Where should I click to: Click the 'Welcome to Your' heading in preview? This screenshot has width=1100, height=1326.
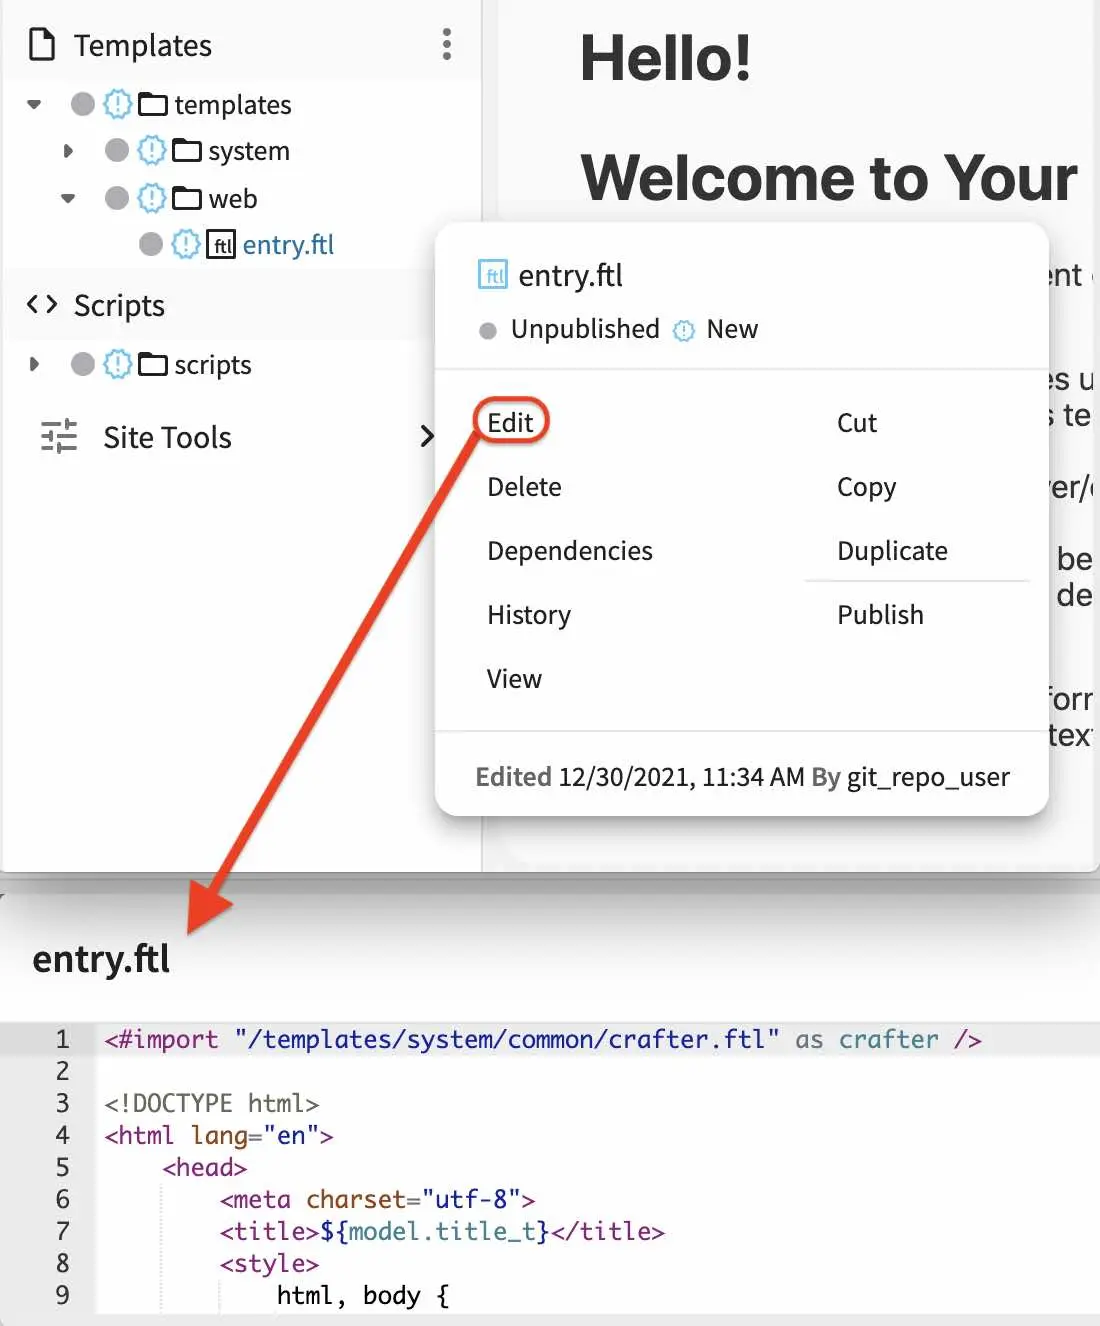[829, 177]
